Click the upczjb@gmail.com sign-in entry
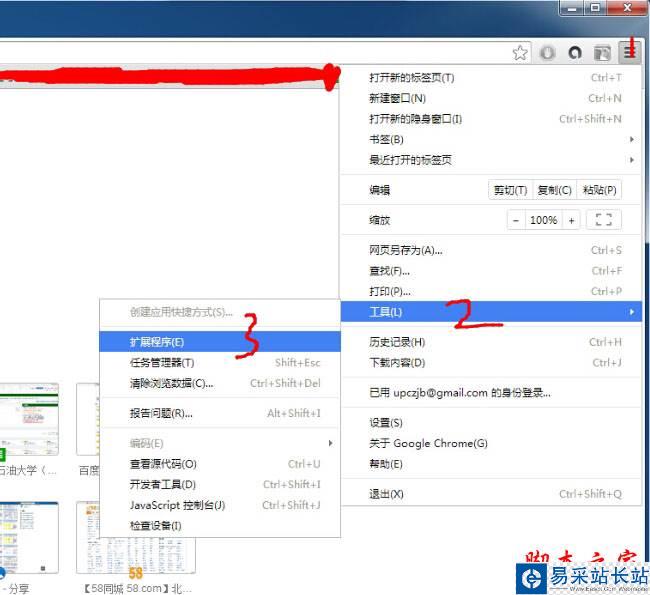 pos(491,393)
